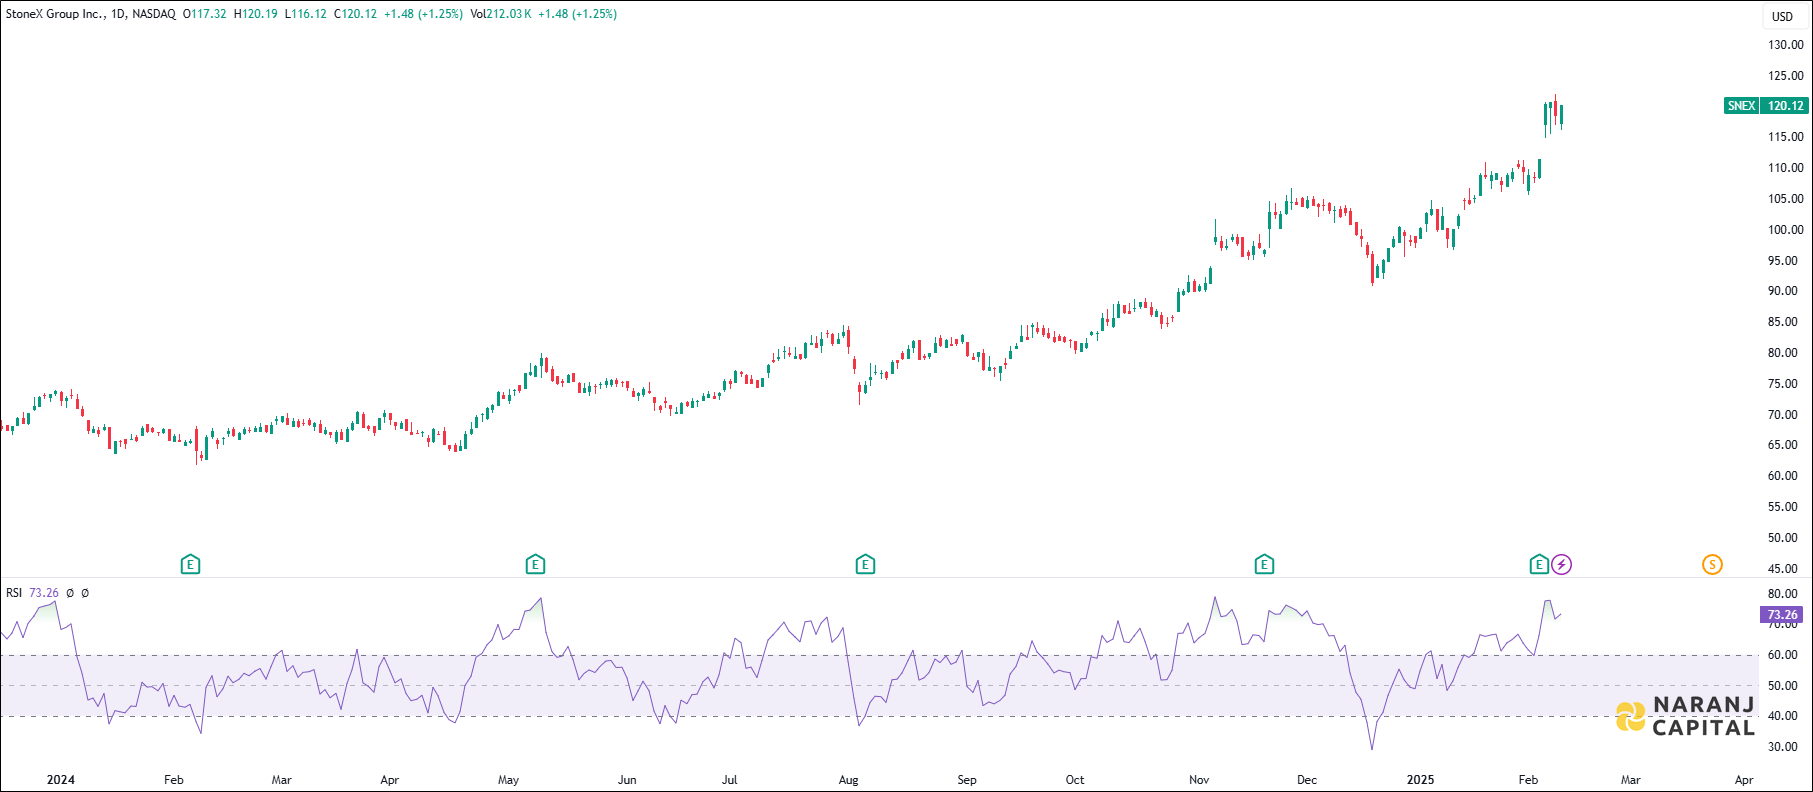Click the Jun label on the time axis
The width and height of the screenshot is (1813, 792).
pos(627,780)
